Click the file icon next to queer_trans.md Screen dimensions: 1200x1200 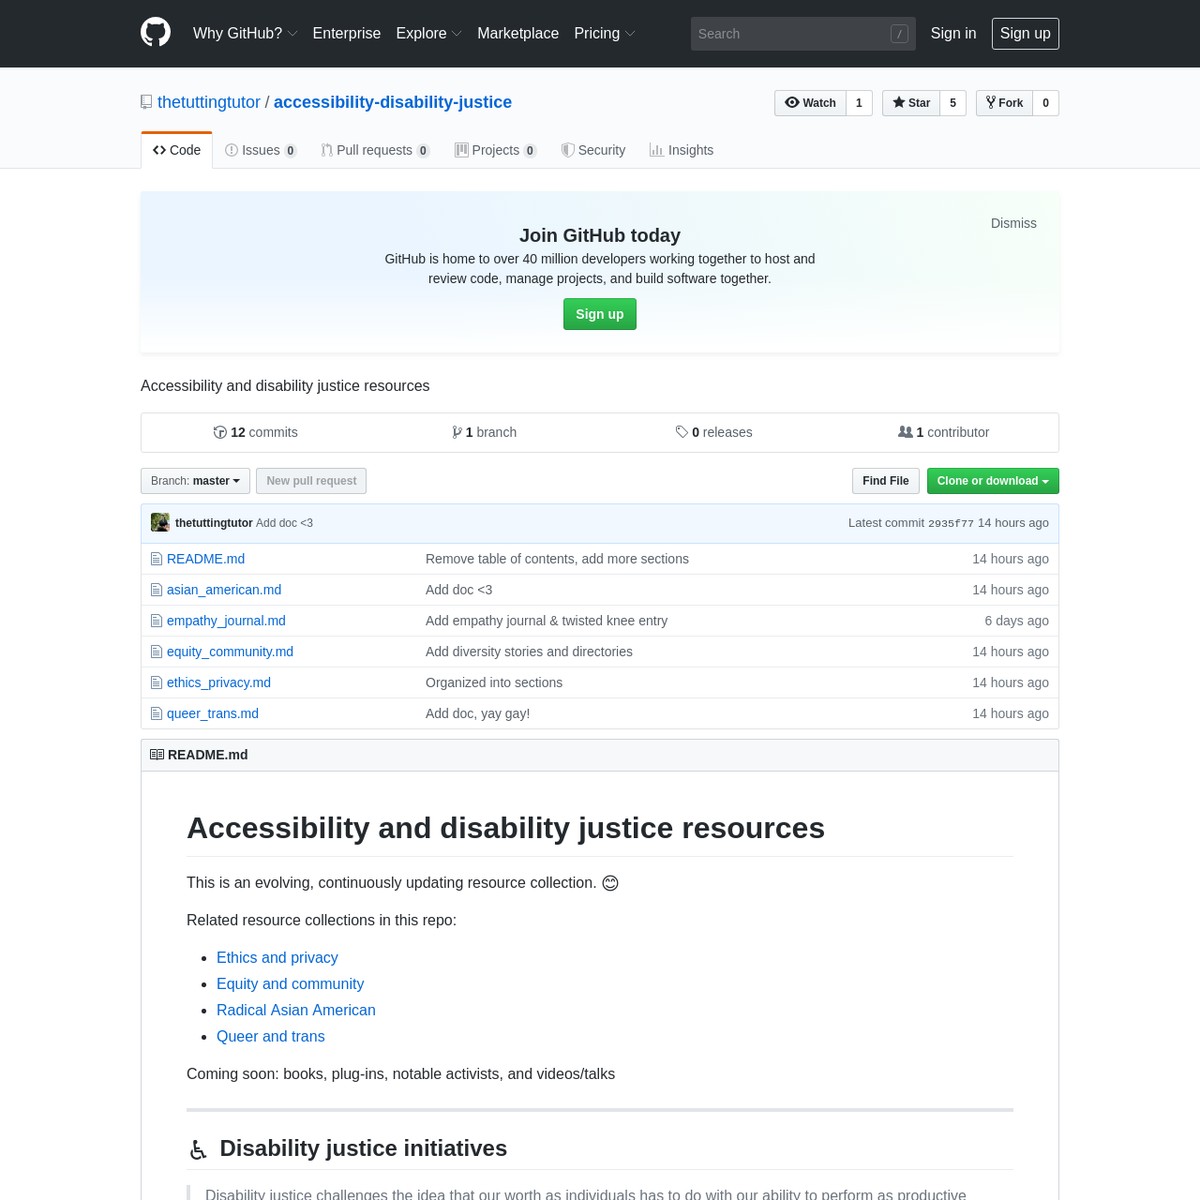pyautogui.click(x=156, y=714)
